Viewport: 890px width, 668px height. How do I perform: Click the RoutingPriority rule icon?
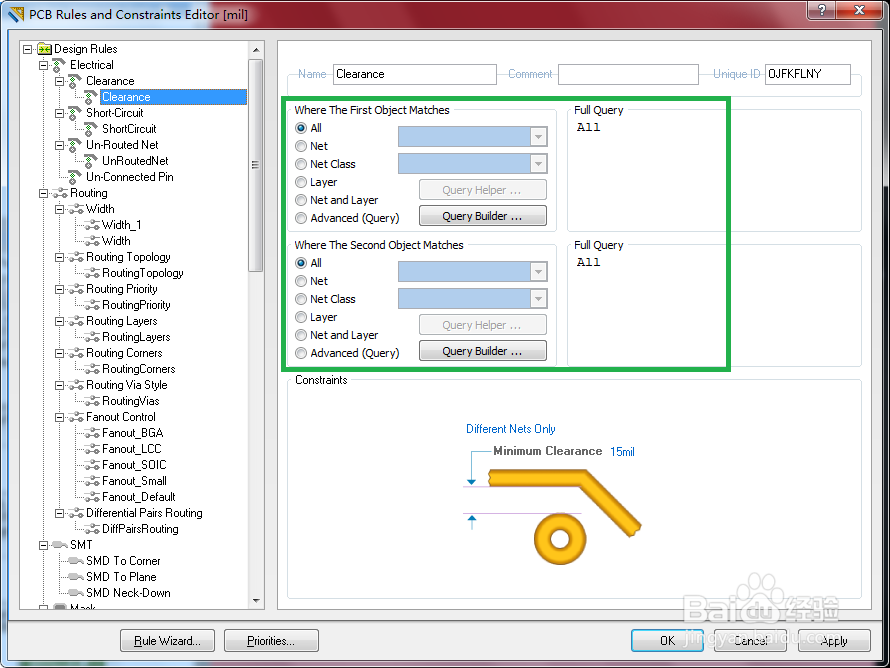pyautogui.click(x=92, y=305)
